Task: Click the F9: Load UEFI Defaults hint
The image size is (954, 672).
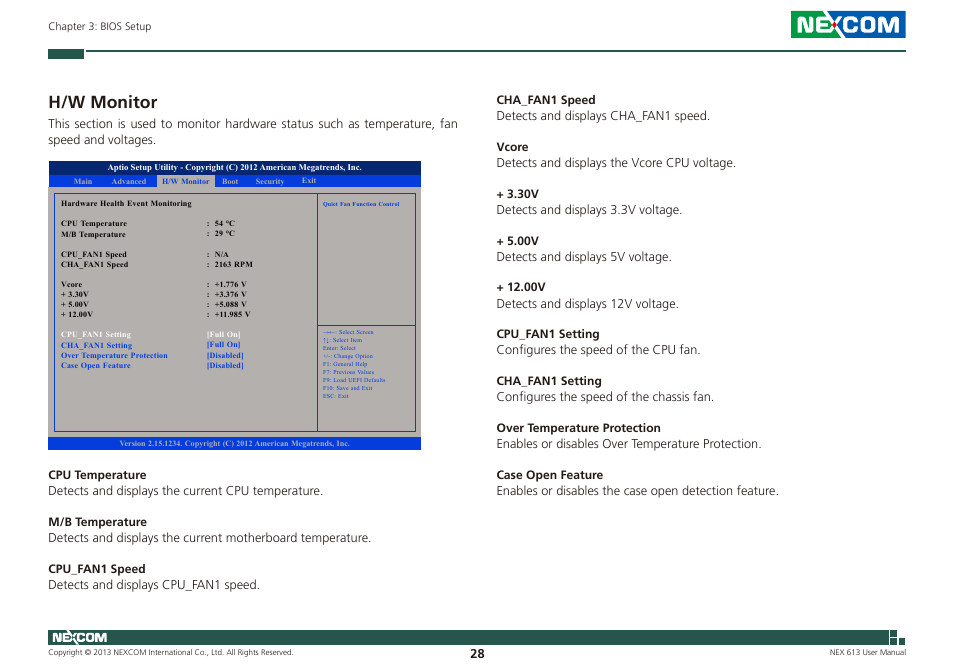Action: [353, 379]
